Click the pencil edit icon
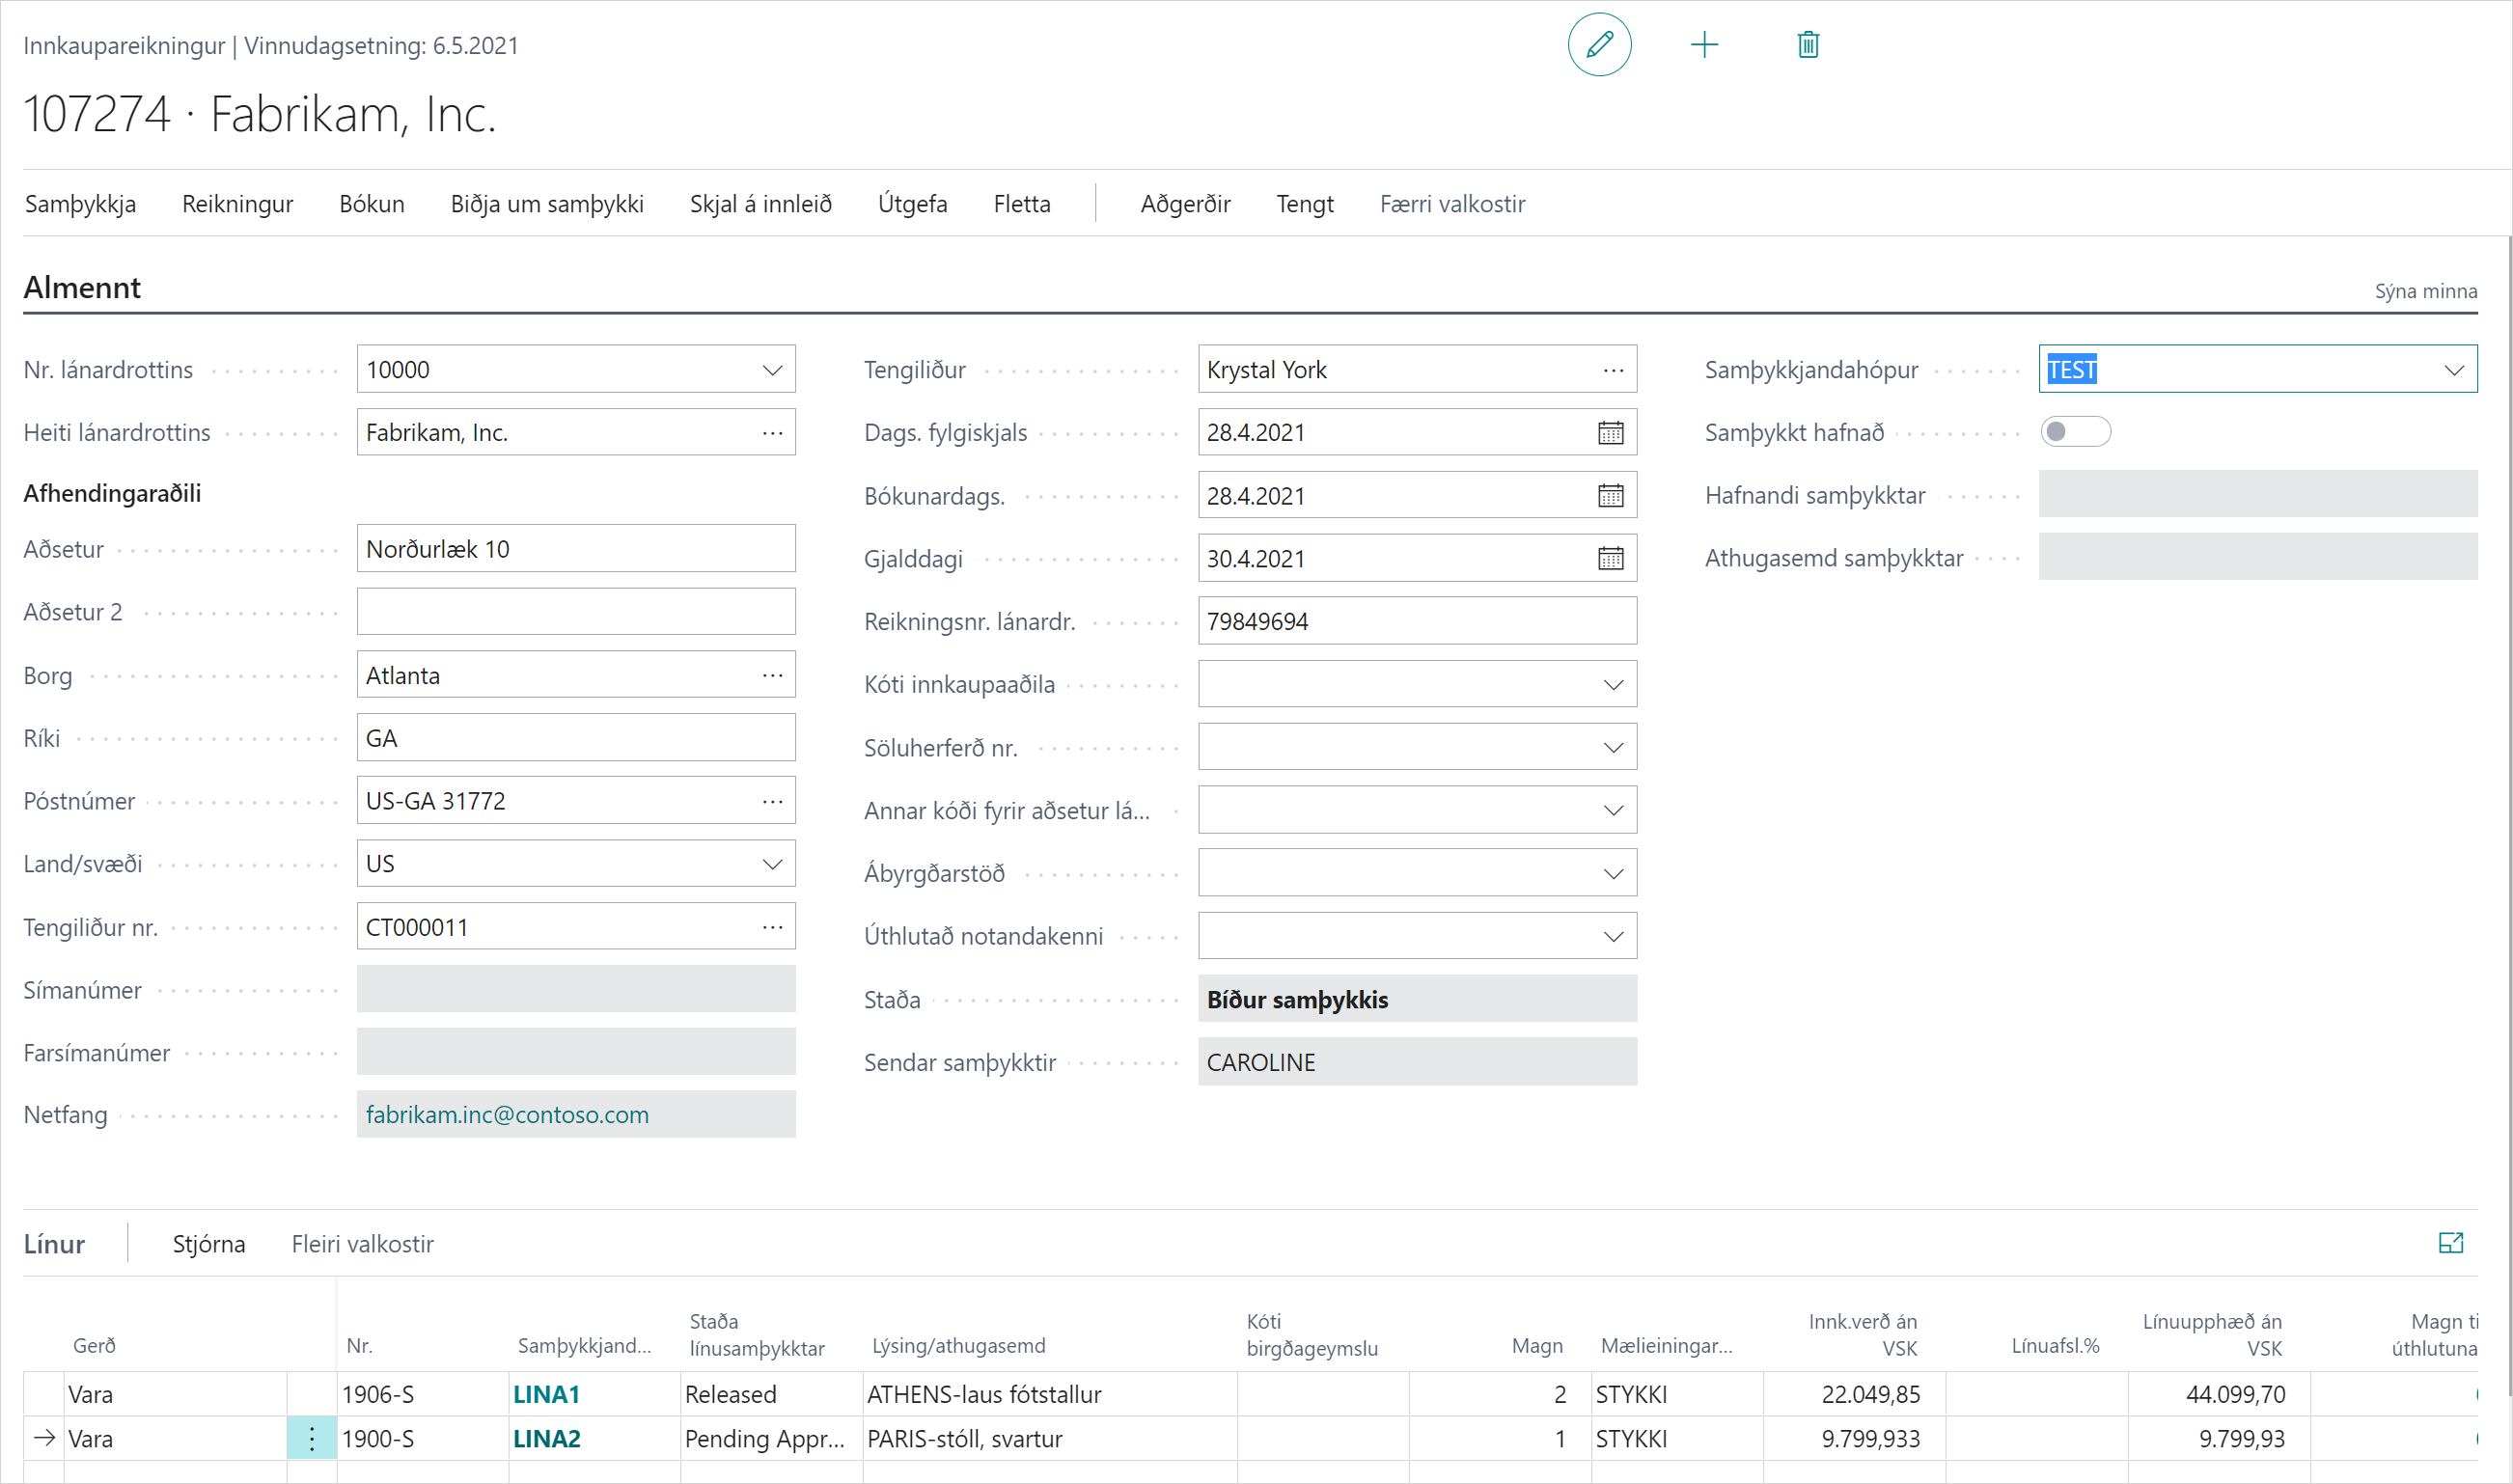This screenshot has height=1484, width=2513. coord(1599,45)
